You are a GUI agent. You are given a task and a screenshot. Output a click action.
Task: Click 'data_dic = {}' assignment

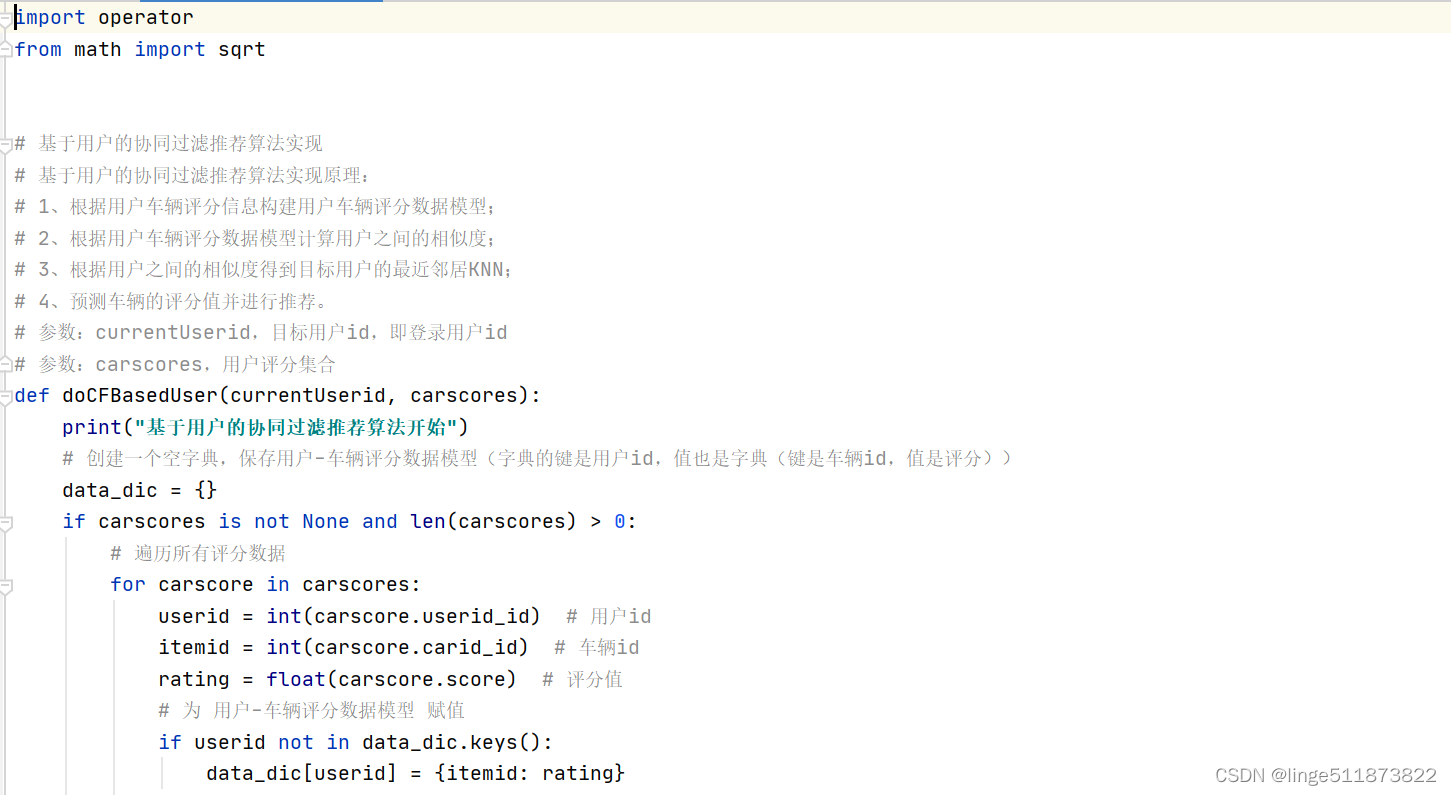pos(140,491)
